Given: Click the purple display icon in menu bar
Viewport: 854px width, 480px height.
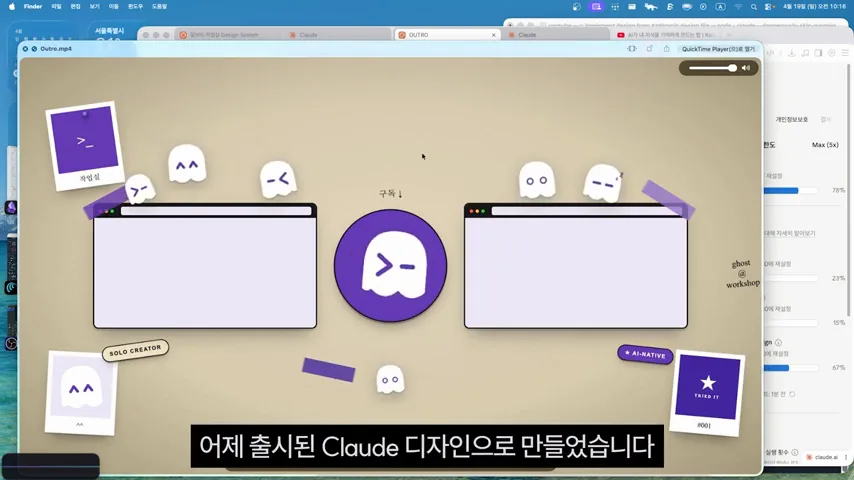Looking at the screenshot, I should [596, 7].
